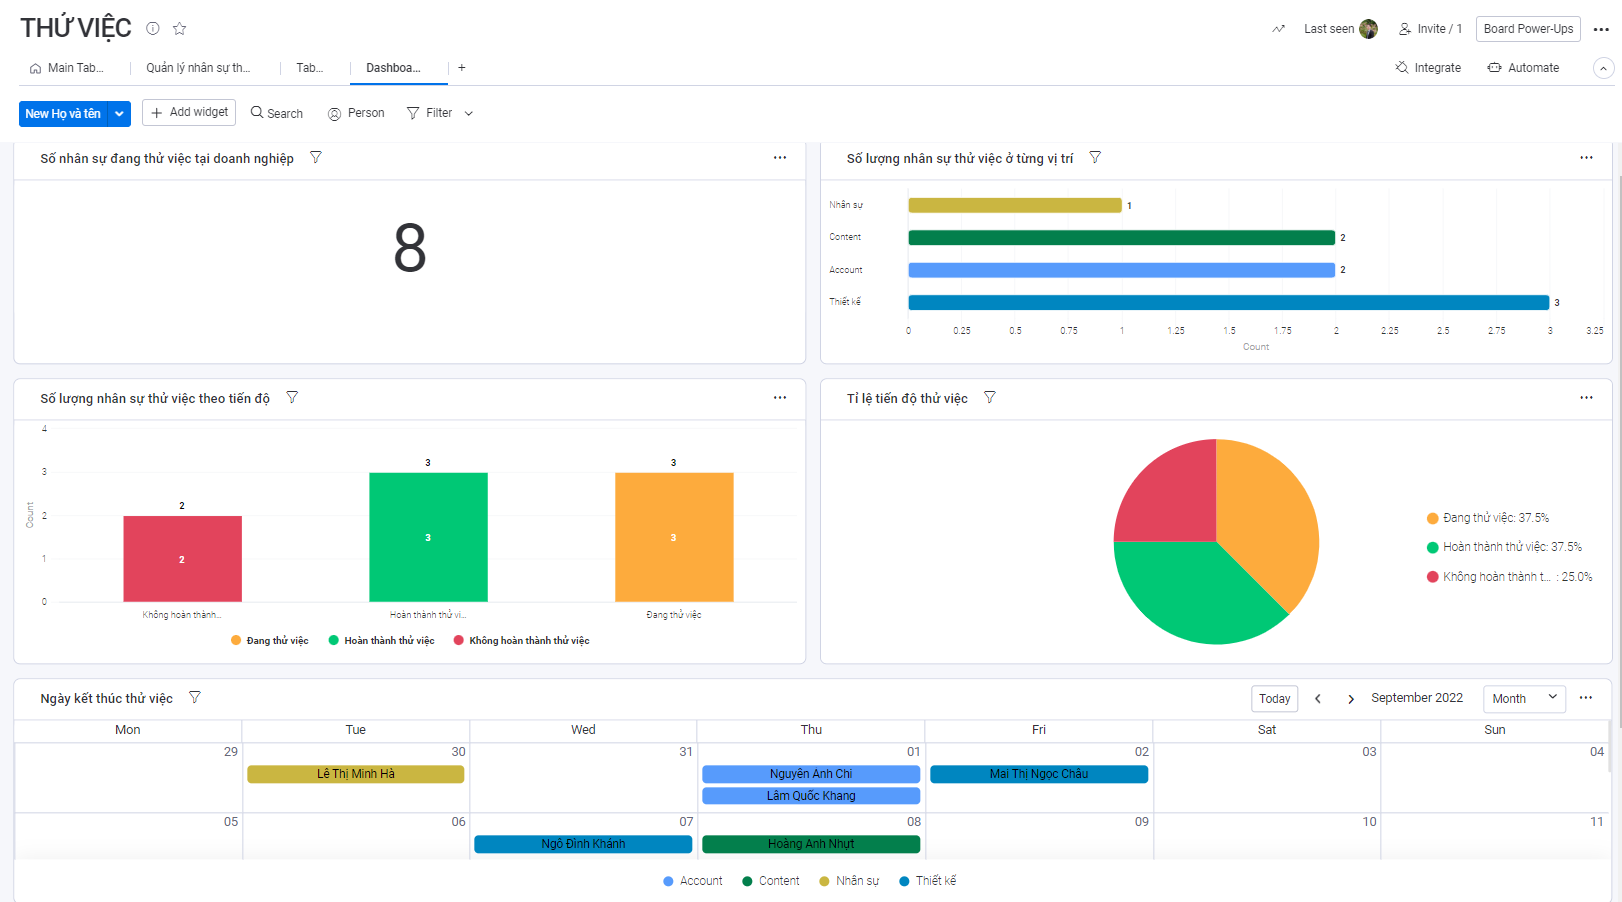The height and width of the screenshot is (902, 1622).
Task: Open the Month view dropdown
Action: point(1524,698)
